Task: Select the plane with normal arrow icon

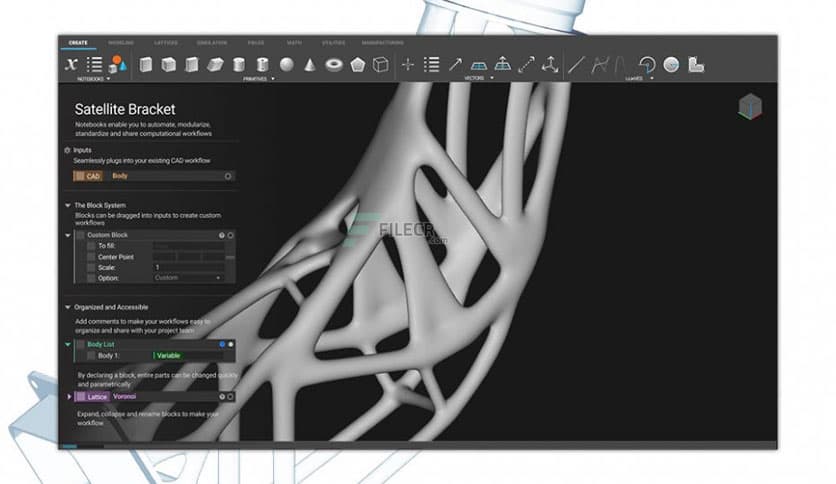Action: (x=502, y=64)
